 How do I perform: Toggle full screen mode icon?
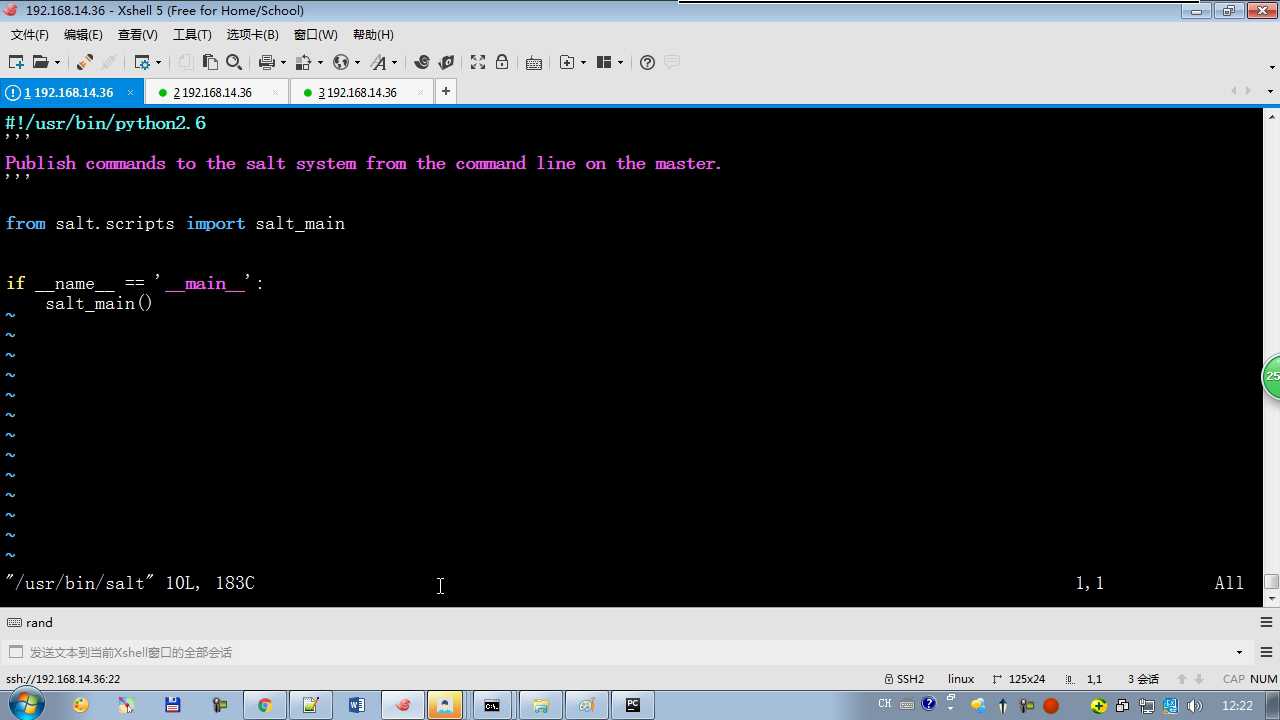click(478, 62)
